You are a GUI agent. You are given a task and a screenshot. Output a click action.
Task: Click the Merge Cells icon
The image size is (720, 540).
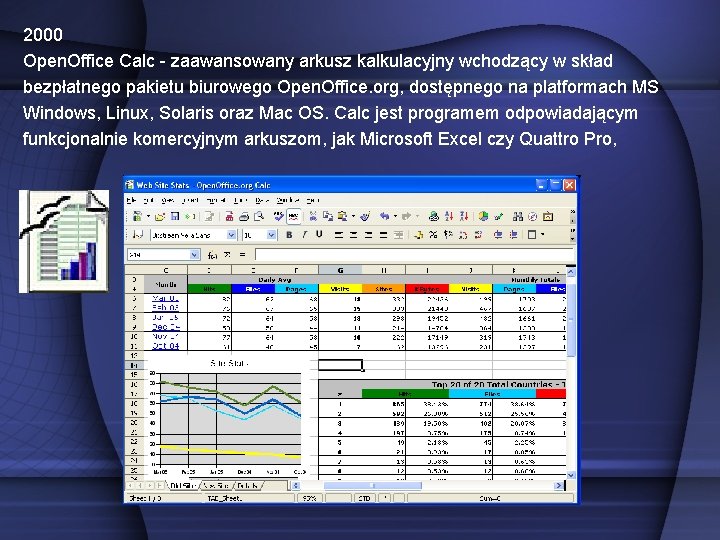398,235
